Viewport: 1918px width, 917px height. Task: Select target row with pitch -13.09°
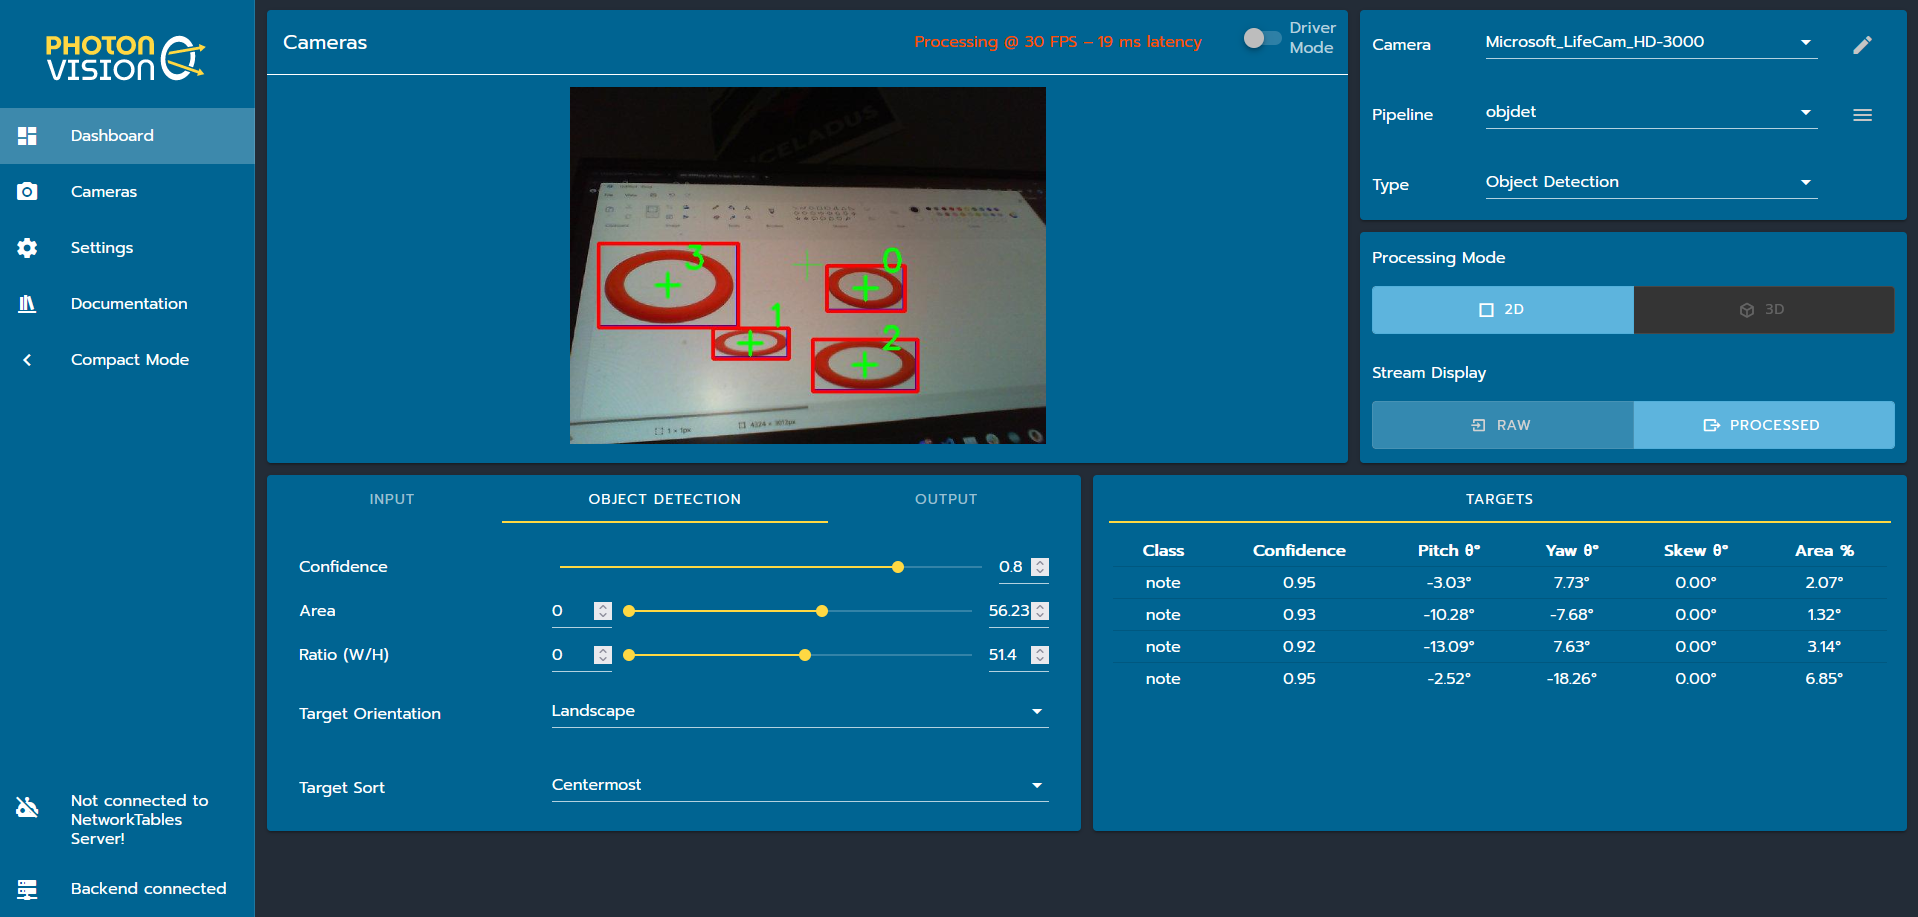tap(1499, 647)
